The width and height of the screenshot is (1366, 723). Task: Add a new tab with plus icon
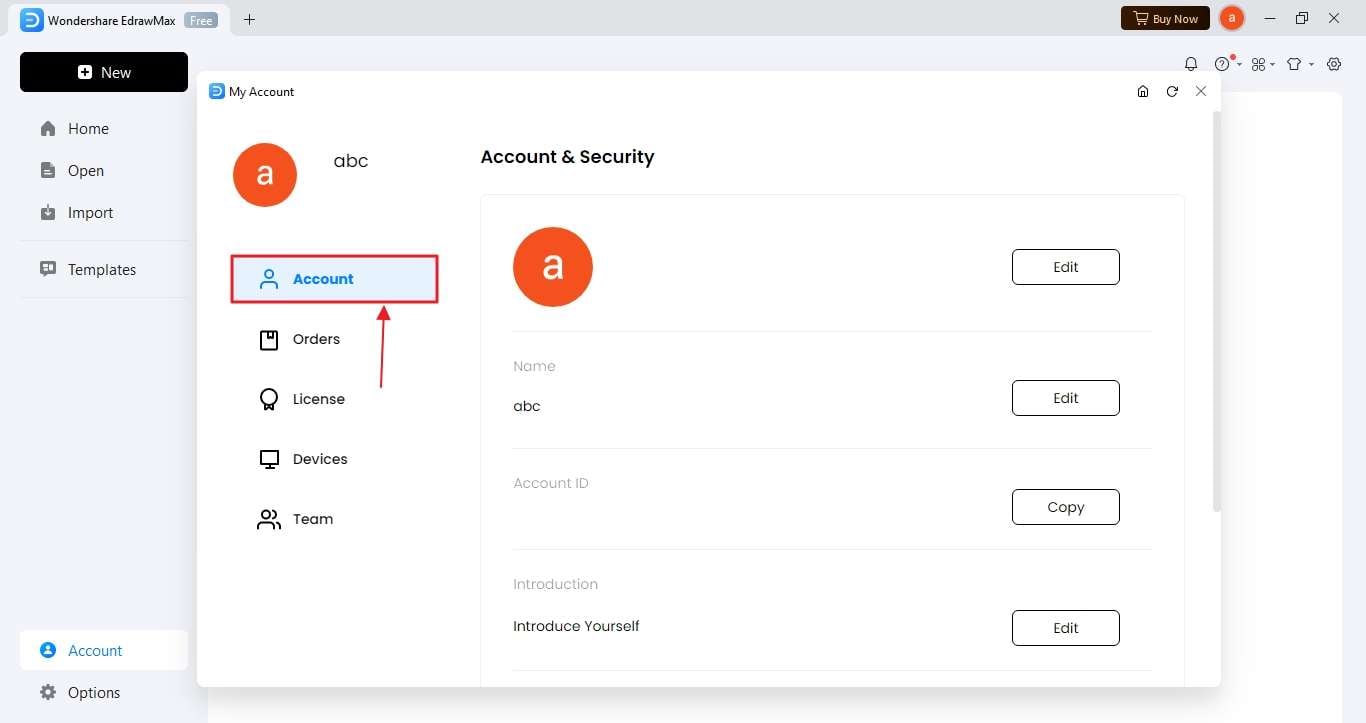[250, 19]
